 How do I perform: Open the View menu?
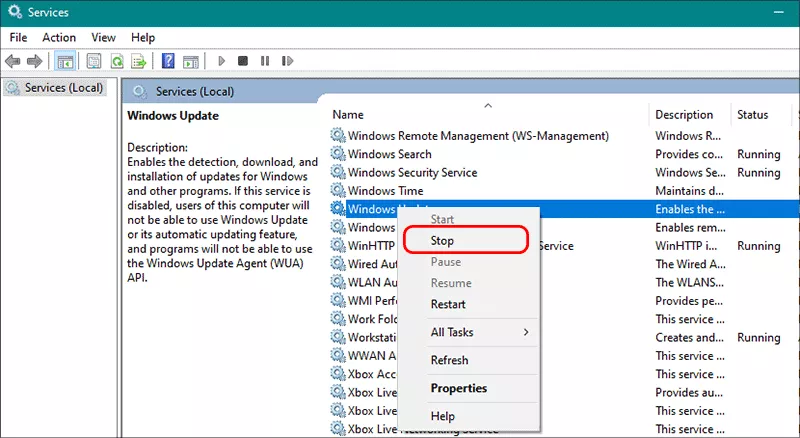pyautogui.click(x=104, y=37)
